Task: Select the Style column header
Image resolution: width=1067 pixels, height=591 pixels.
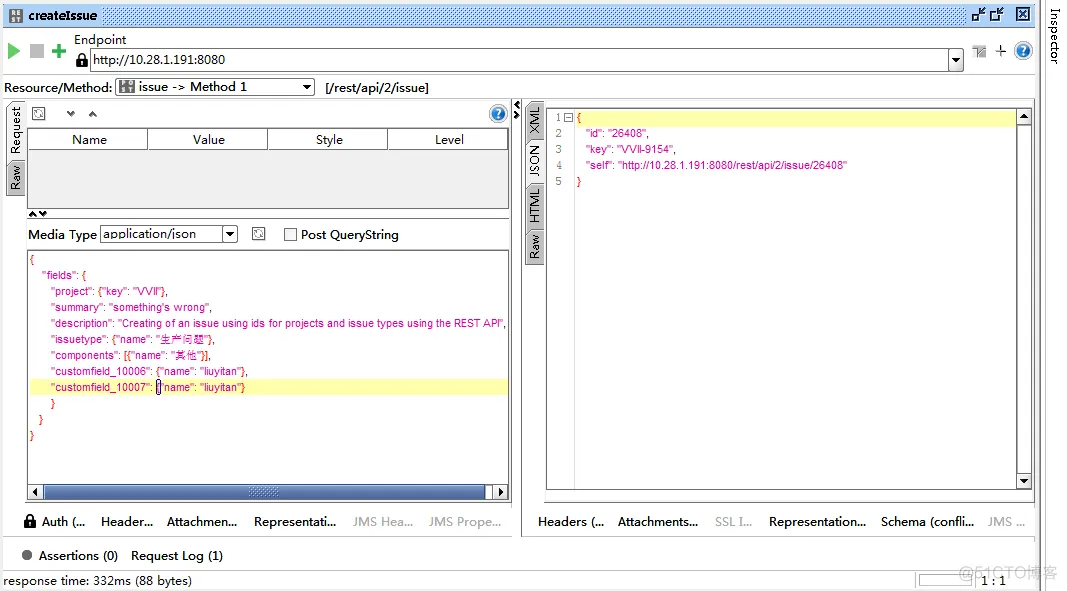Action: tap(329, 140)
